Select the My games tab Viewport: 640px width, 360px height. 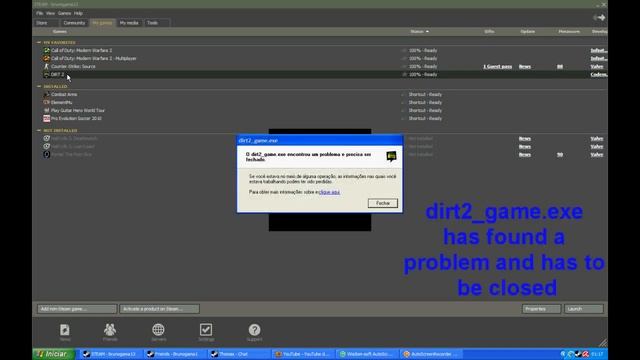(102, 23)
